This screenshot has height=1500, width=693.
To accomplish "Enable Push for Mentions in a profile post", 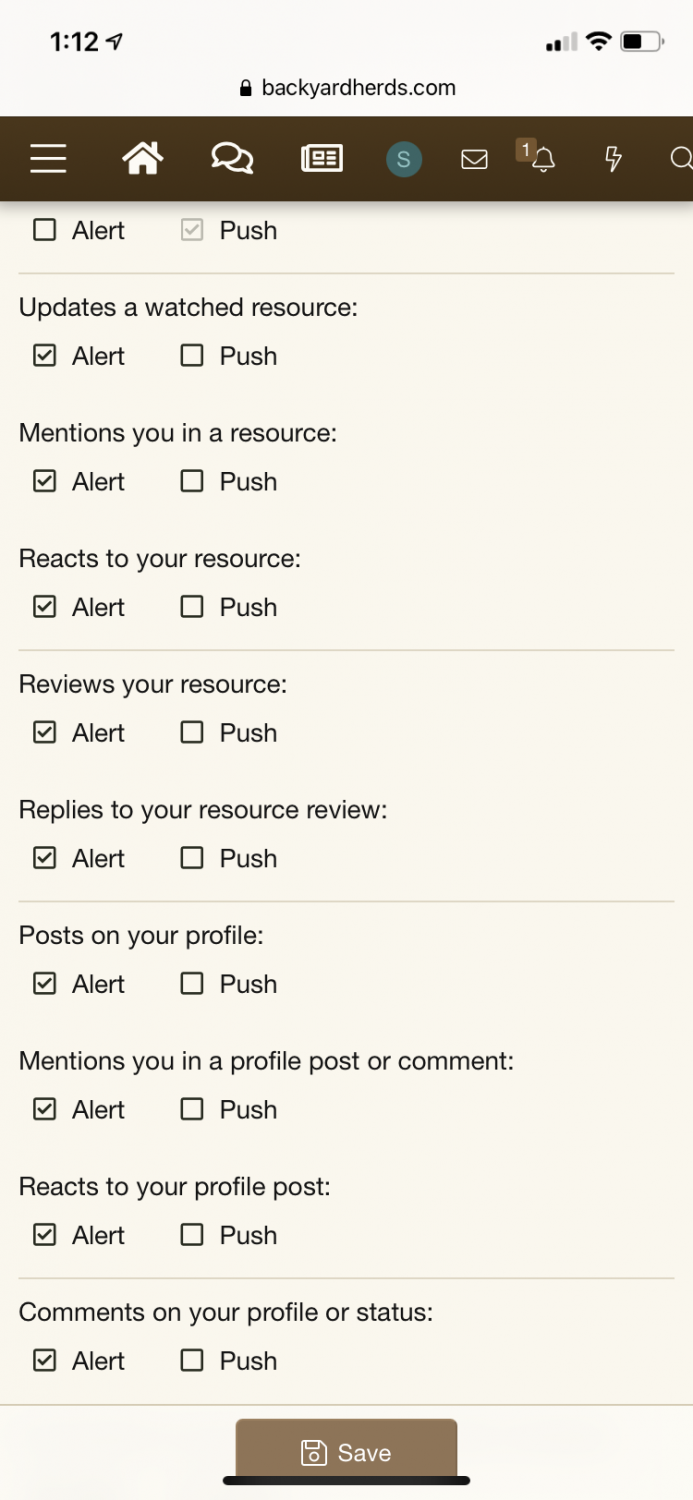I will [192, 1110].
